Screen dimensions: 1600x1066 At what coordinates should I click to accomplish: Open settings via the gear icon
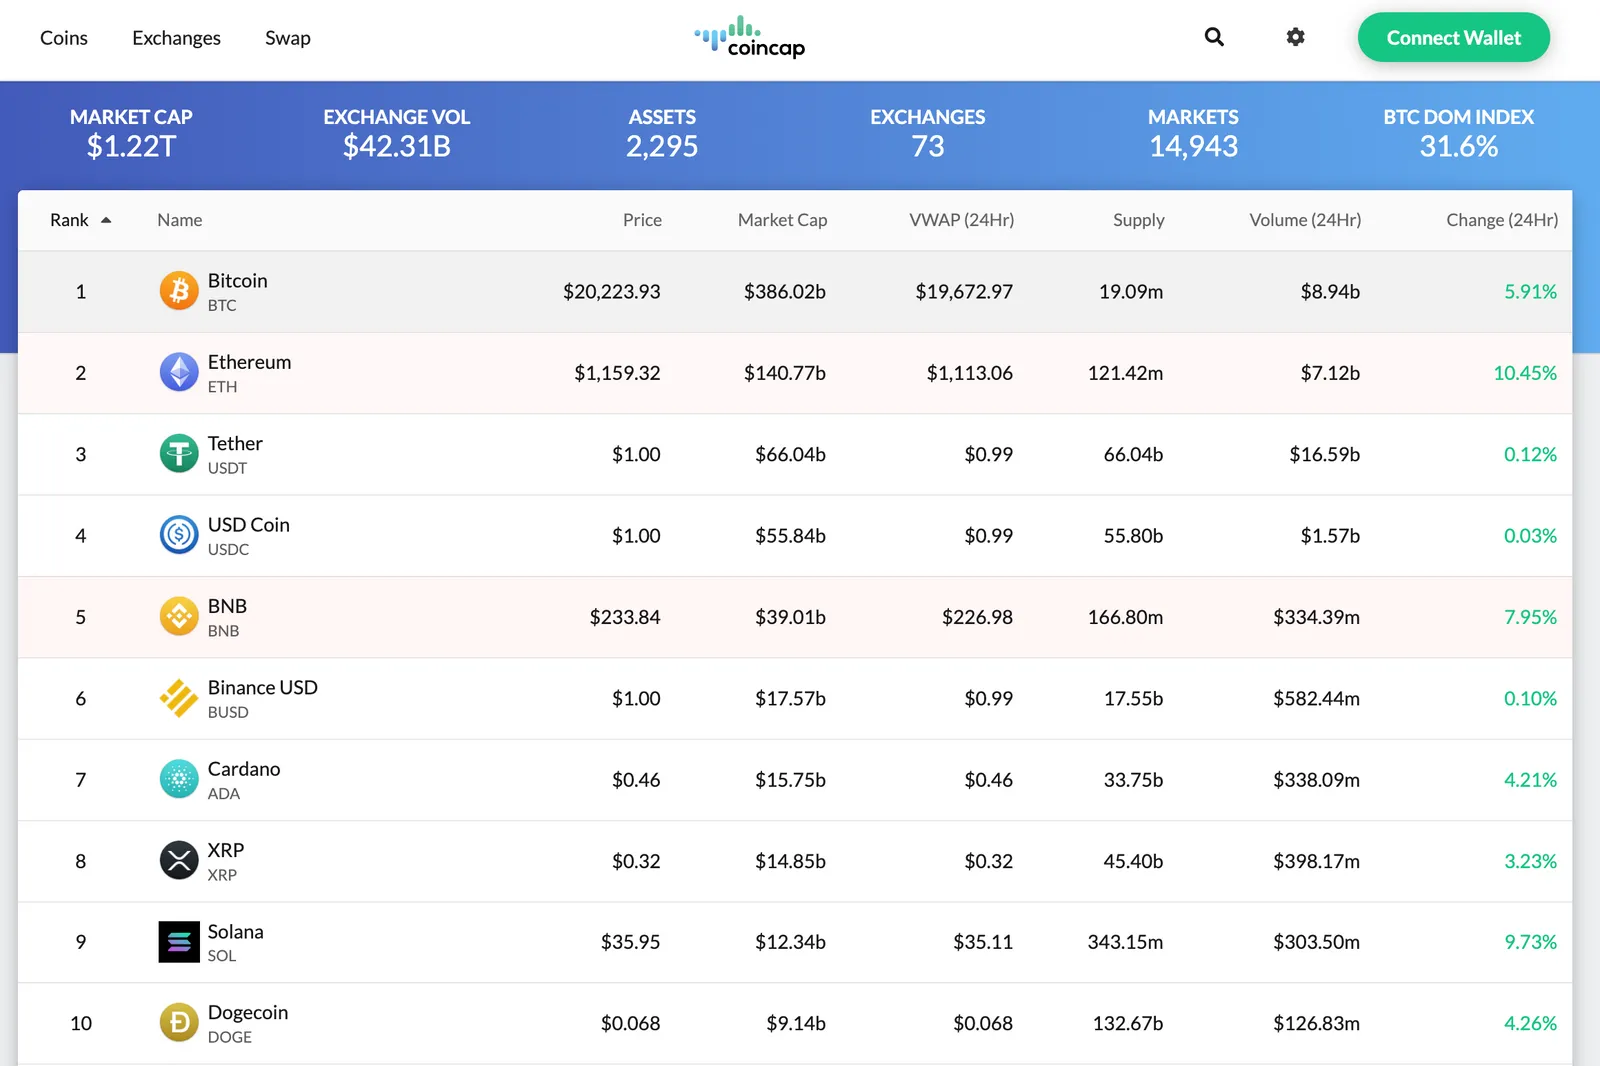pos(1295,37)
